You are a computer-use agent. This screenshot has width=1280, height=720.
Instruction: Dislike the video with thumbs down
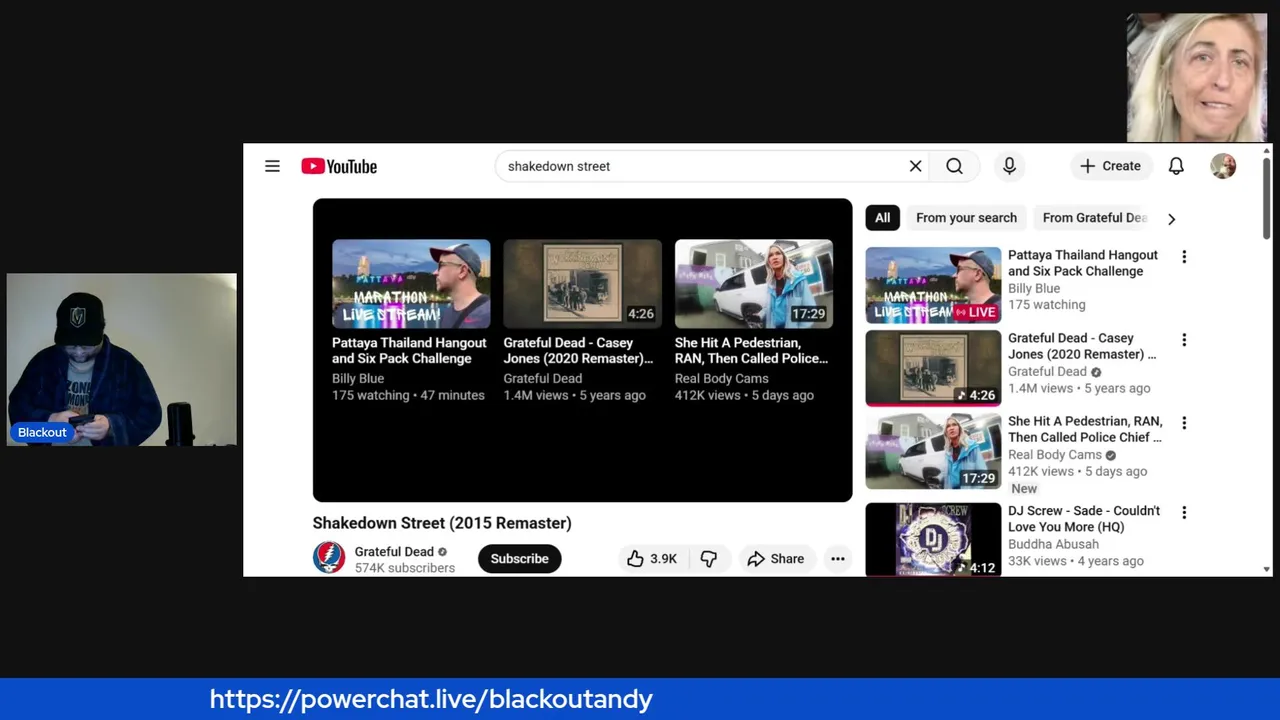point(709,559)
